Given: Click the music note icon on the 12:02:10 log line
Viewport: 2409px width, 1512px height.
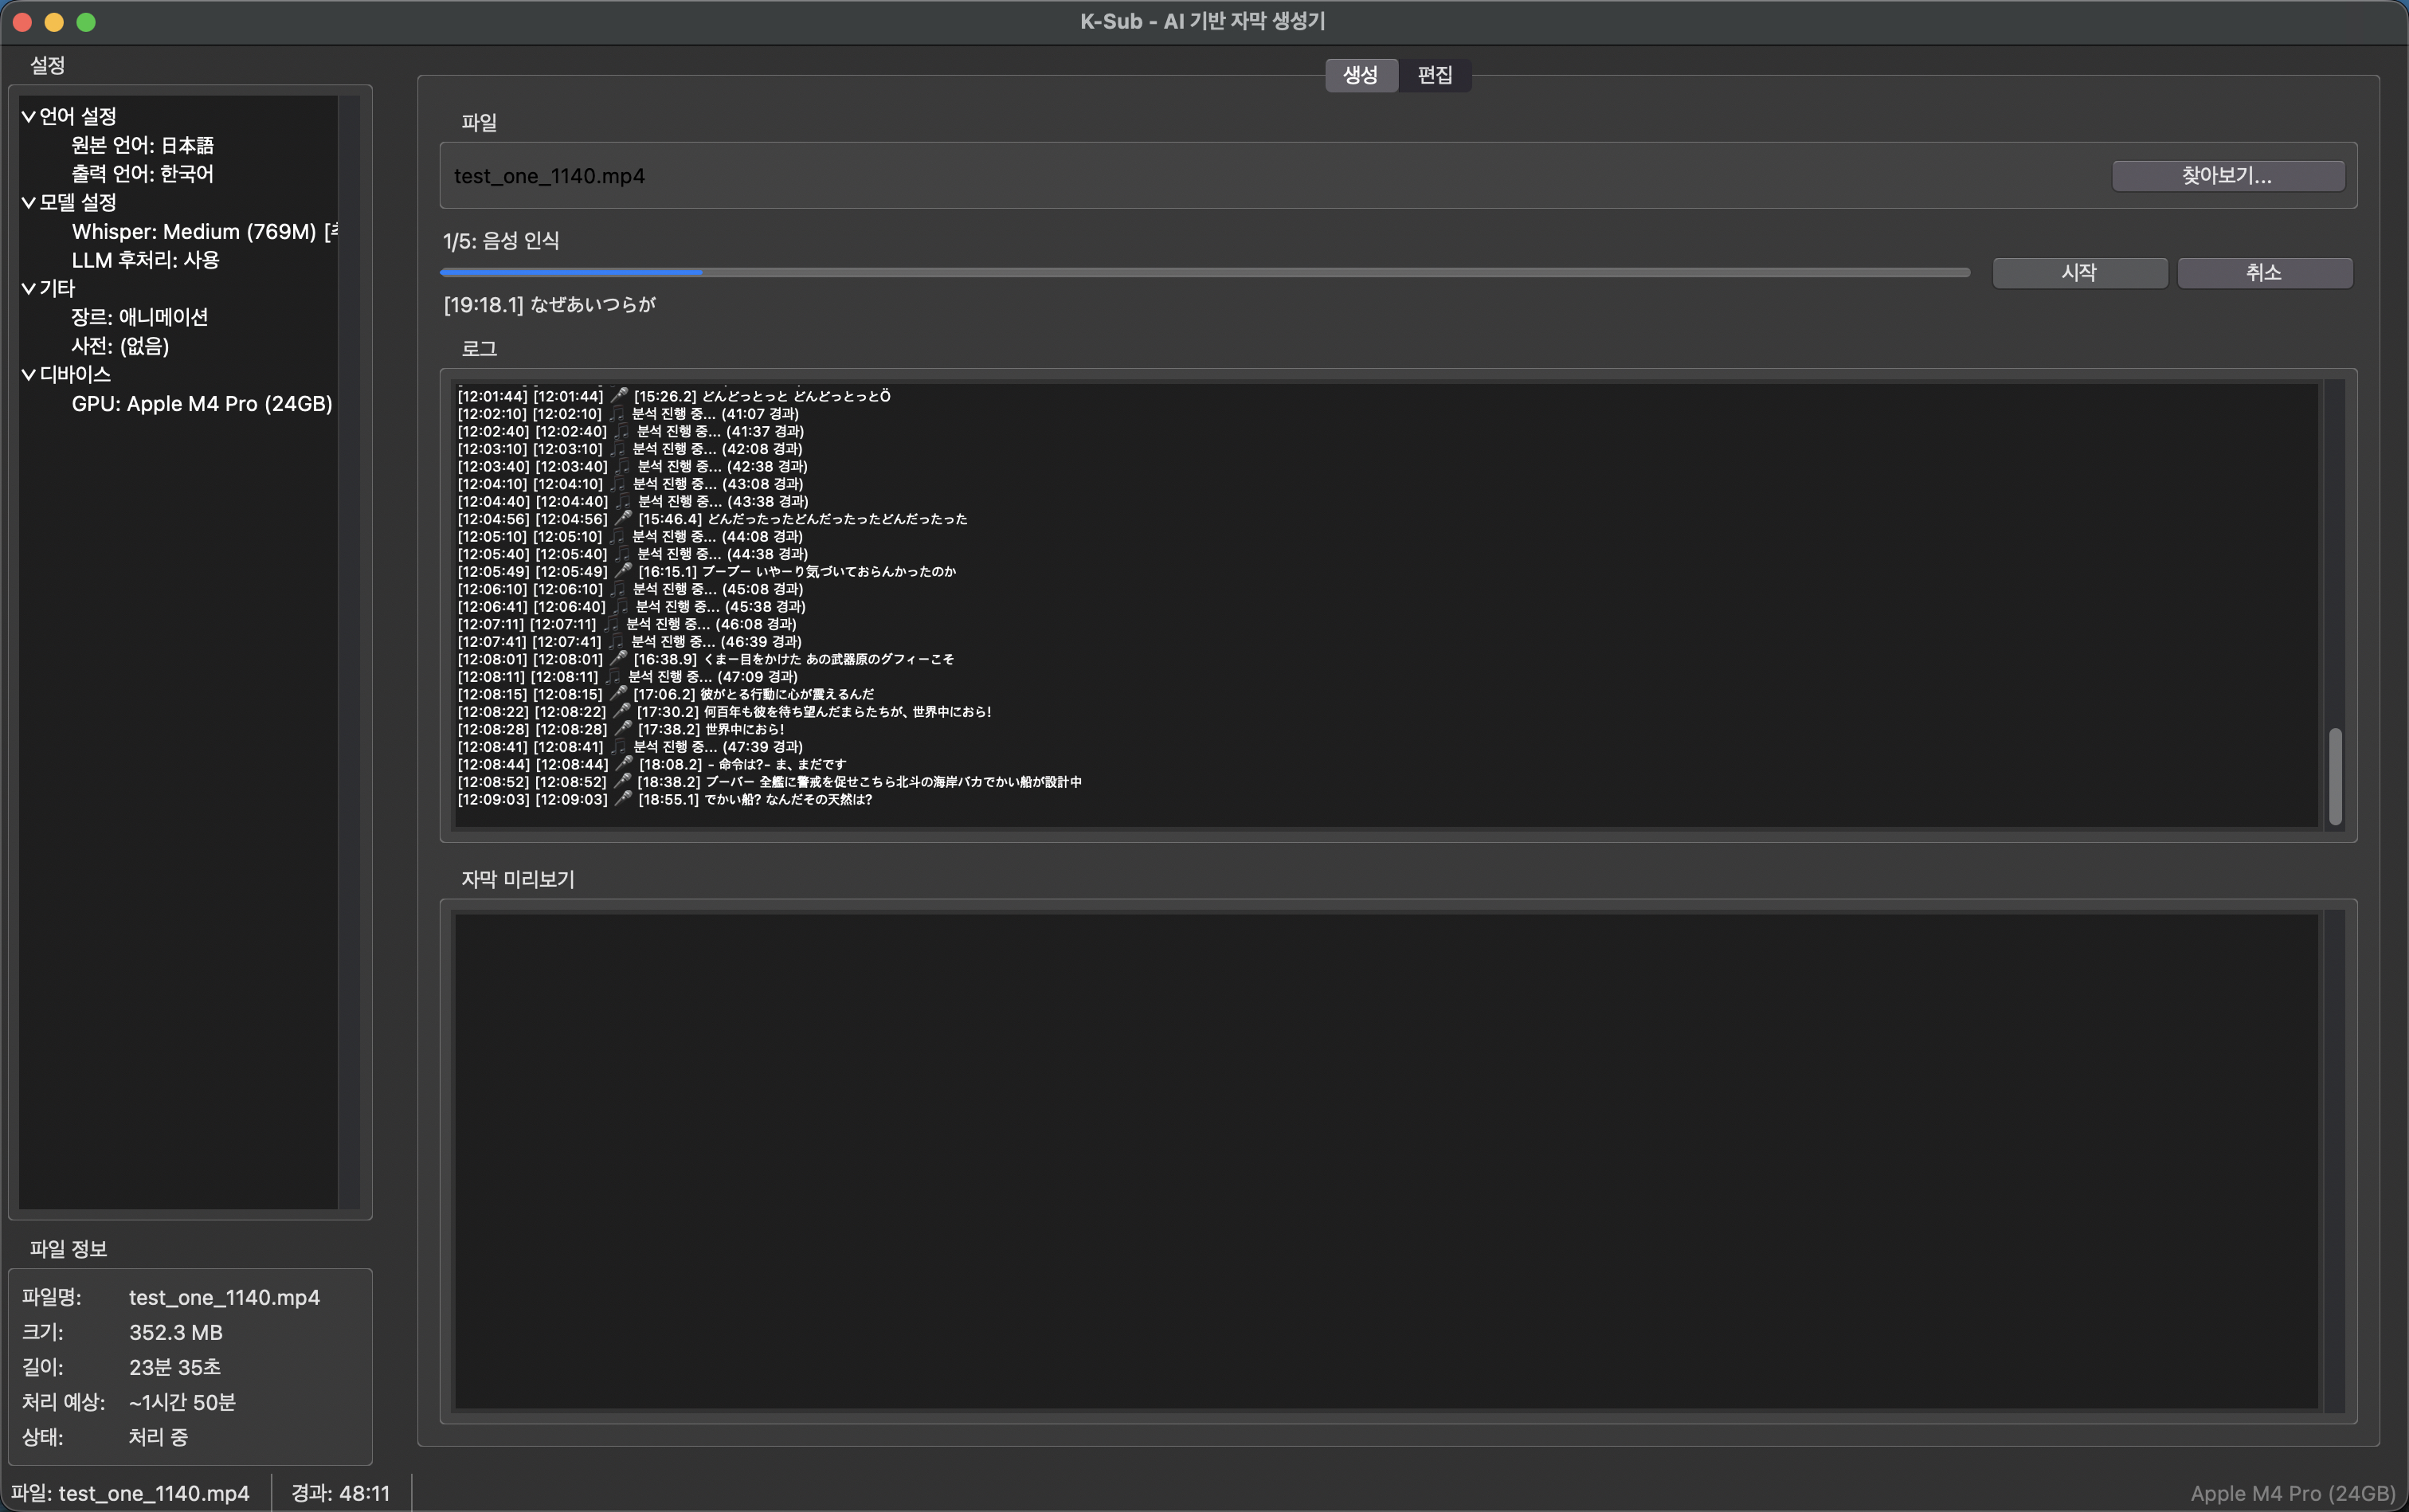Looking at the screenshot, I should point(616,413).
